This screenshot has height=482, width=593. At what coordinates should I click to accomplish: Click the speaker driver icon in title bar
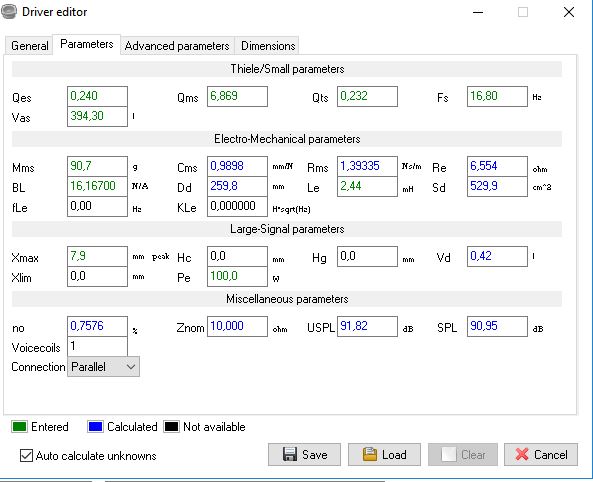[x=8, y=11]
